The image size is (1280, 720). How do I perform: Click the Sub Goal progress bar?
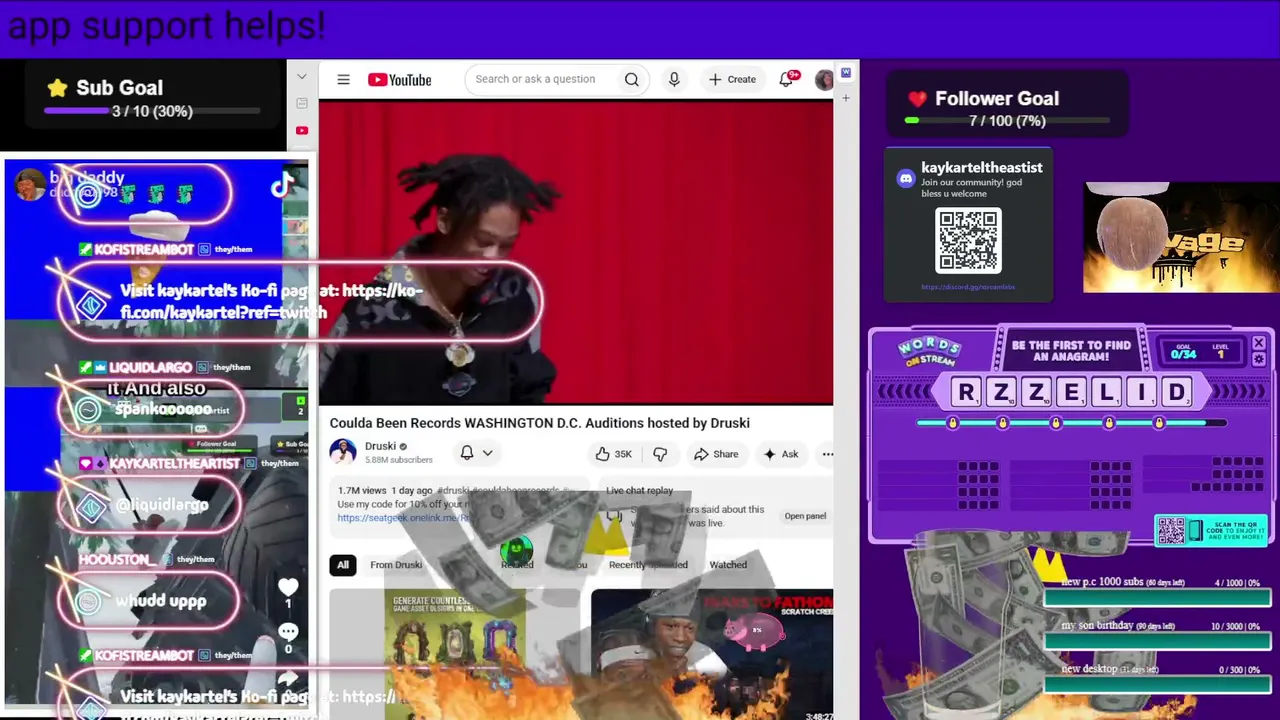pyautogui.click(x=152, y=111)
